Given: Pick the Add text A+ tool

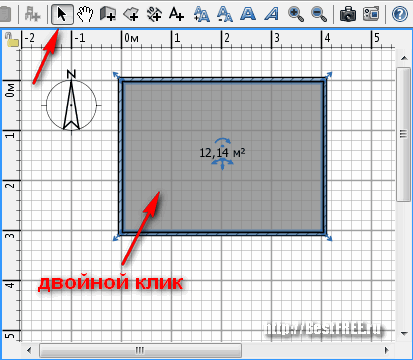Looking at the screenshot, I should (176, 15).
